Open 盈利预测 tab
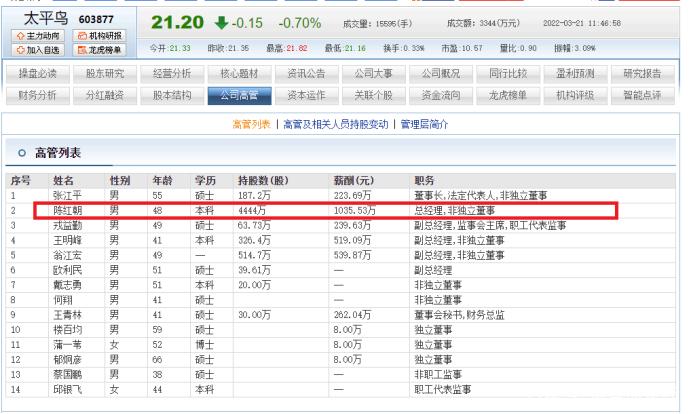The height and width of the screenshot is (414, 691). [576, 74]
